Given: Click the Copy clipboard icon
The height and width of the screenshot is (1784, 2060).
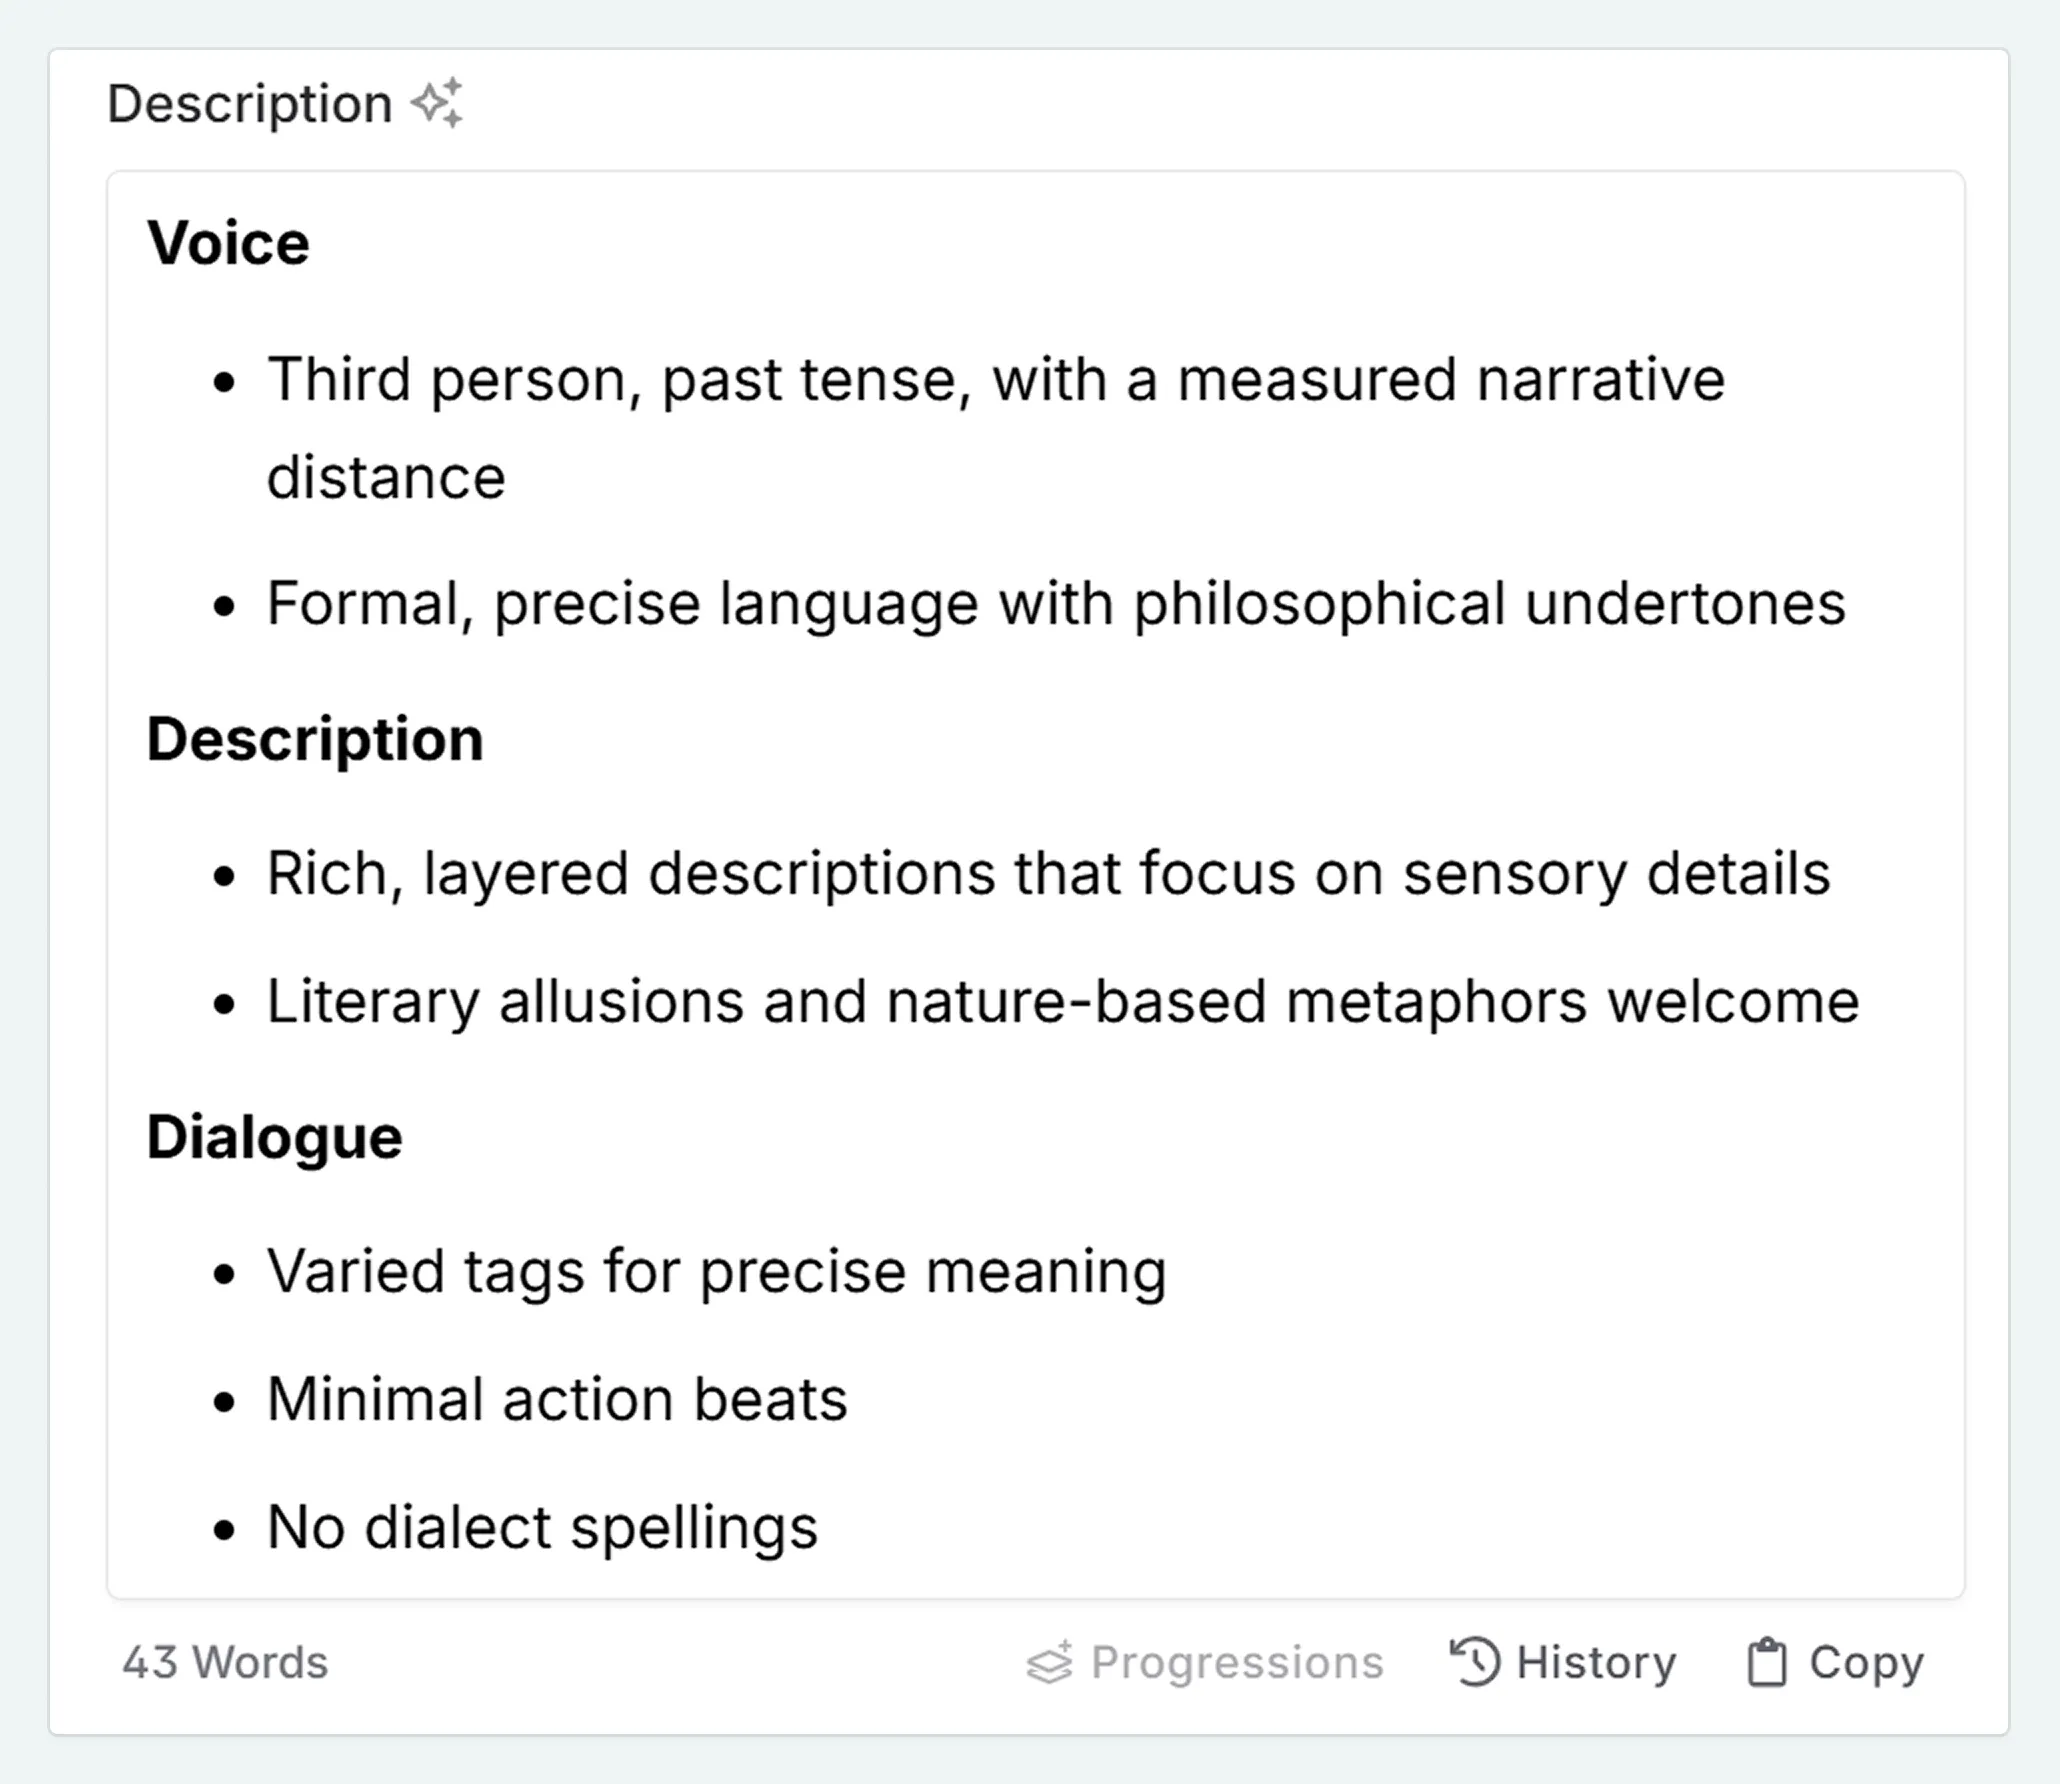Looking at the screenshot, I should click(1766, 1663).
